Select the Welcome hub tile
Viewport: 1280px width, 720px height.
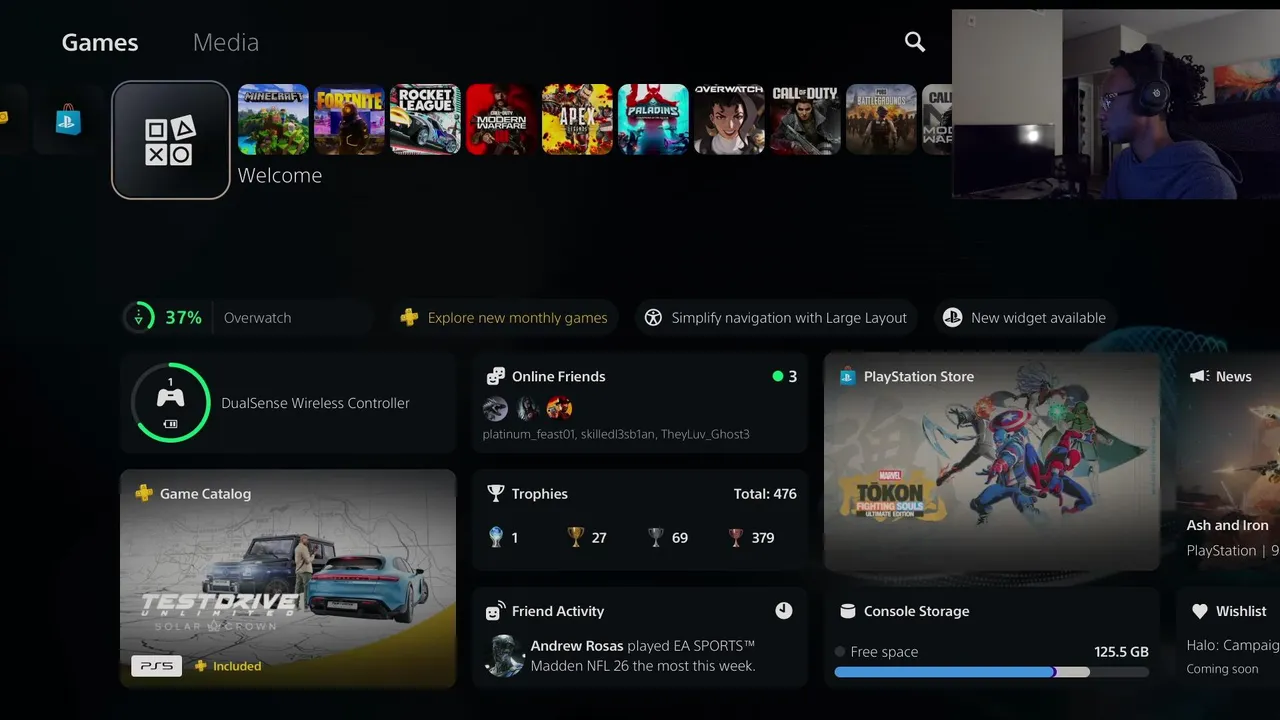(171, 140)
